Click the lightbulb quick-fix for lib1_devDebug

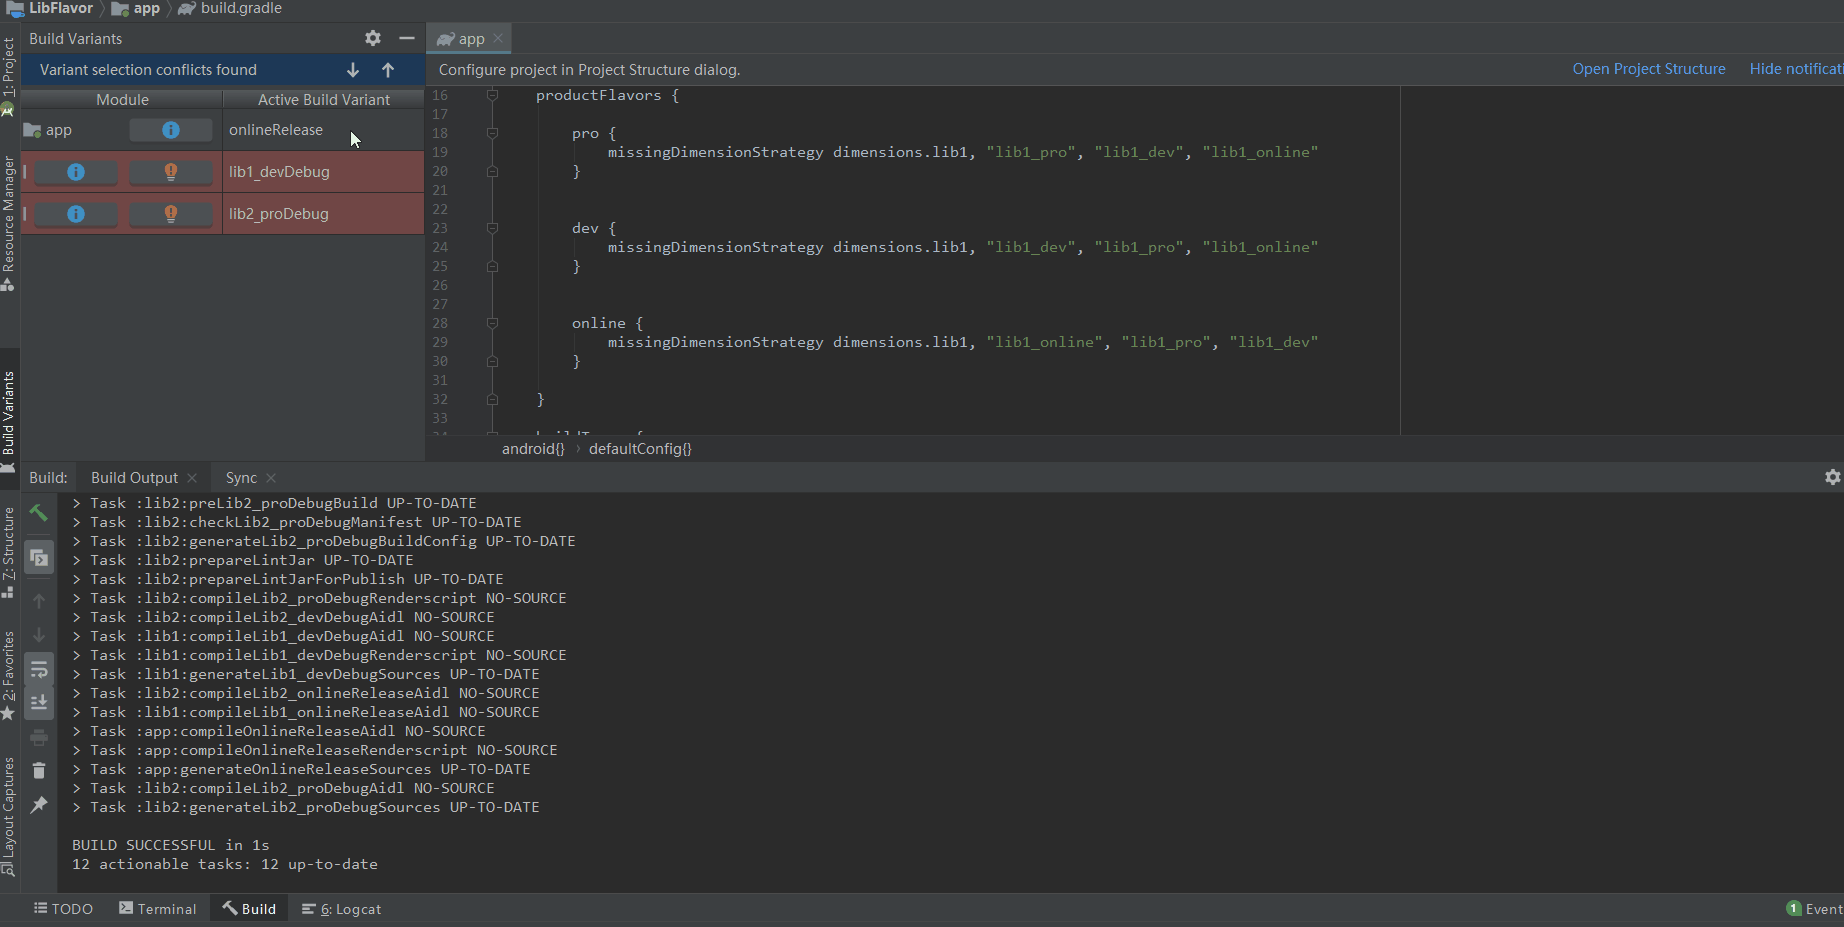[170, 171]
